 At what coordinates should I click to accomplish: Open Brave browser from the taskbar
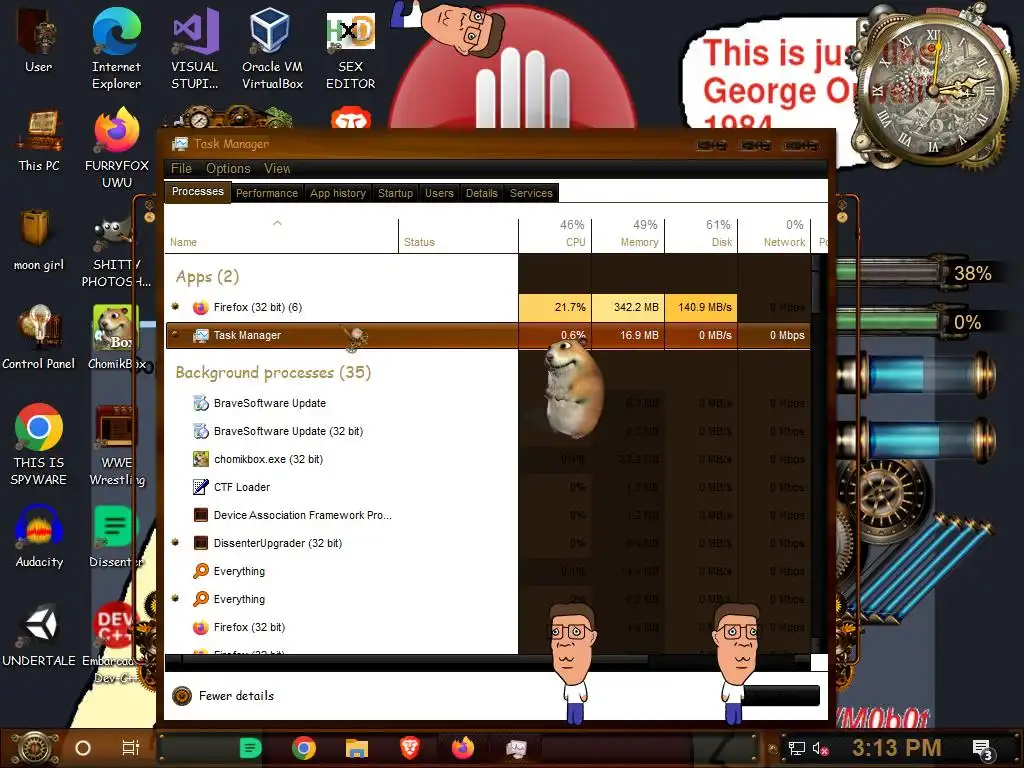click(409, 748)
